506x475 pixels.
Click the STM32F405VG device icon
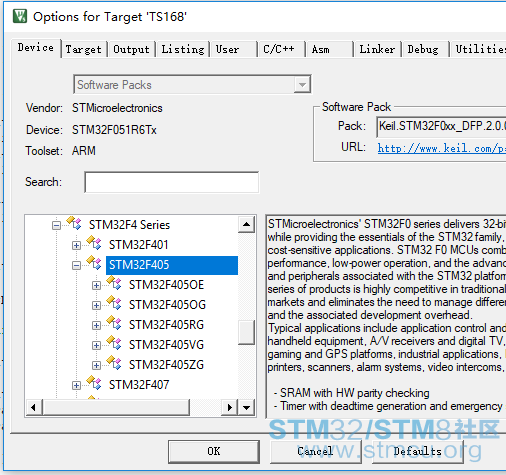(x=114, y=343)
